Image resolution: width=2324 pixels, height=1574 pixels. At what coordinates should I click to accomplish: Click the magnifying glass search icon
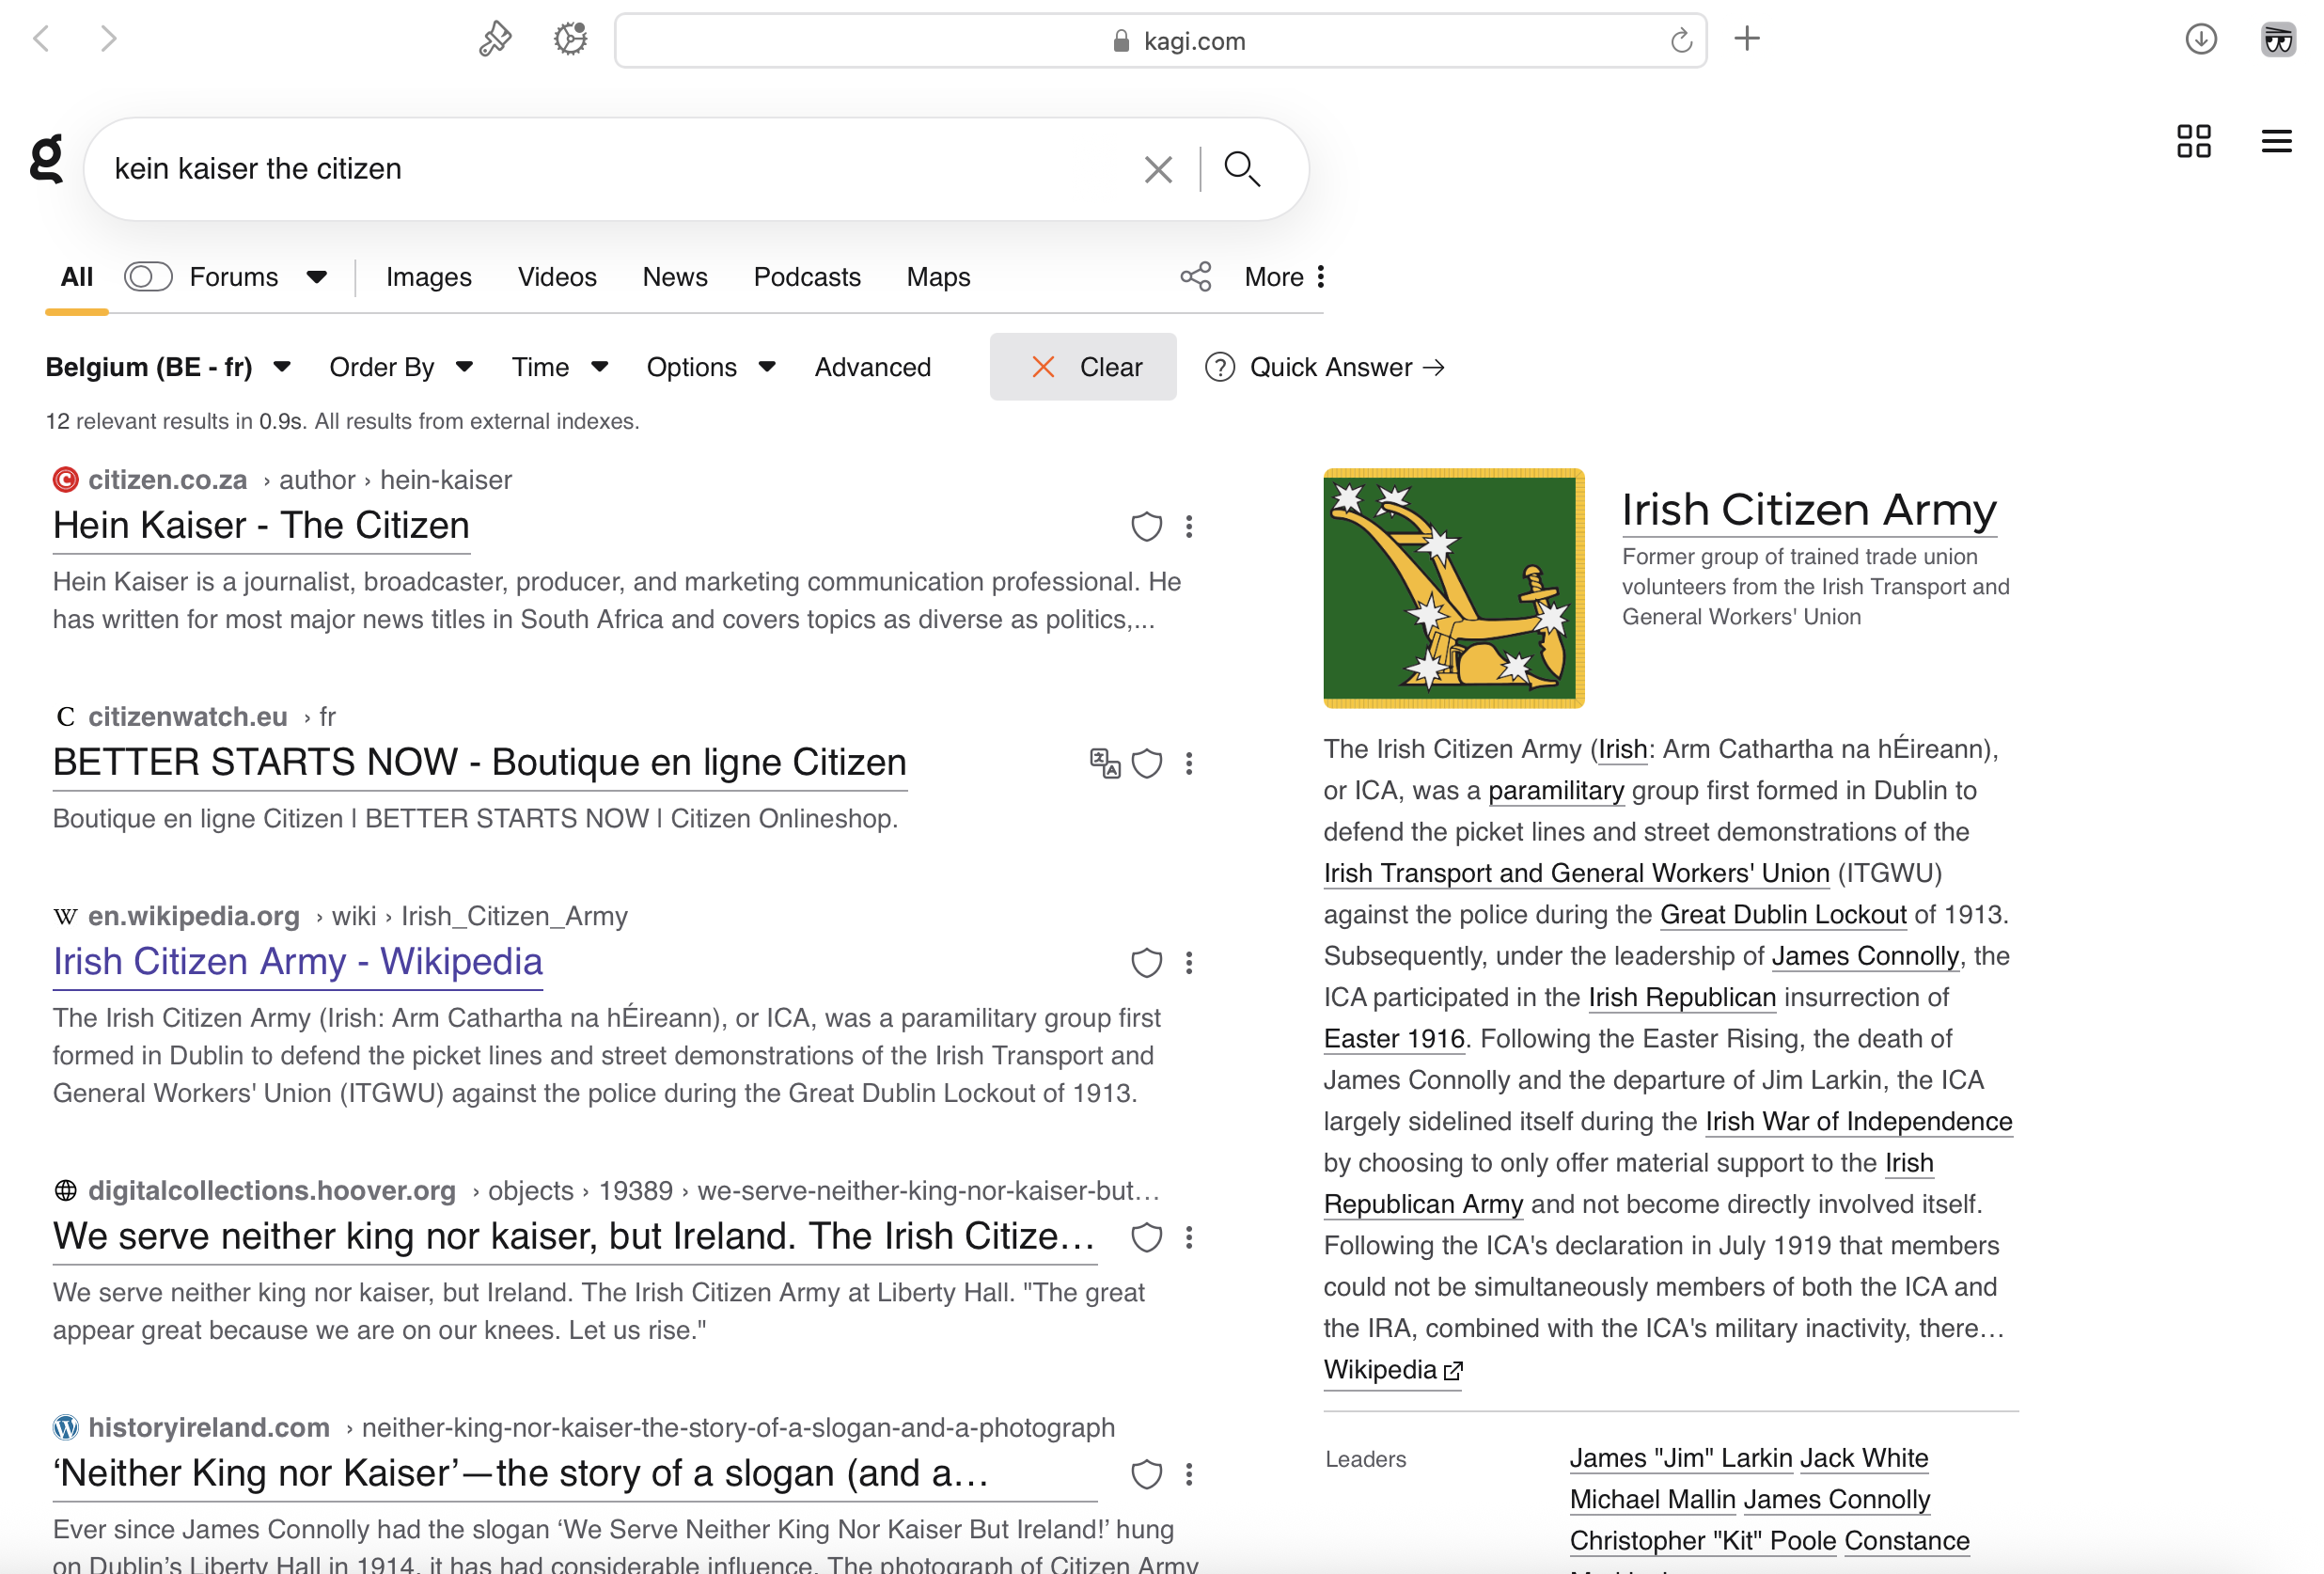coord(1241,169)
